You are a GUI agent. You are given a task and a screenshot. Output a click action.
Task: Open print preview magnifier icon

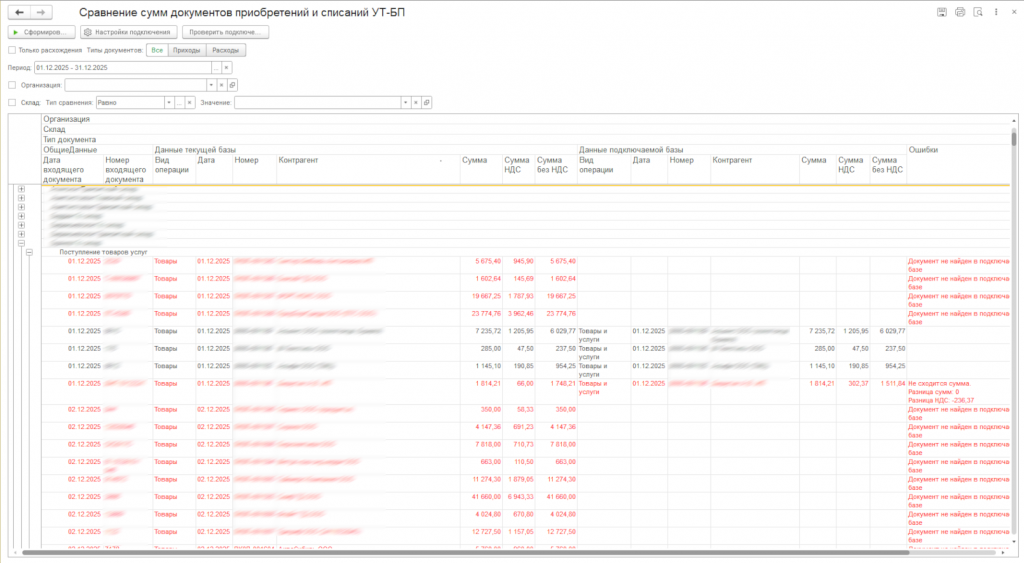(978, 12)
